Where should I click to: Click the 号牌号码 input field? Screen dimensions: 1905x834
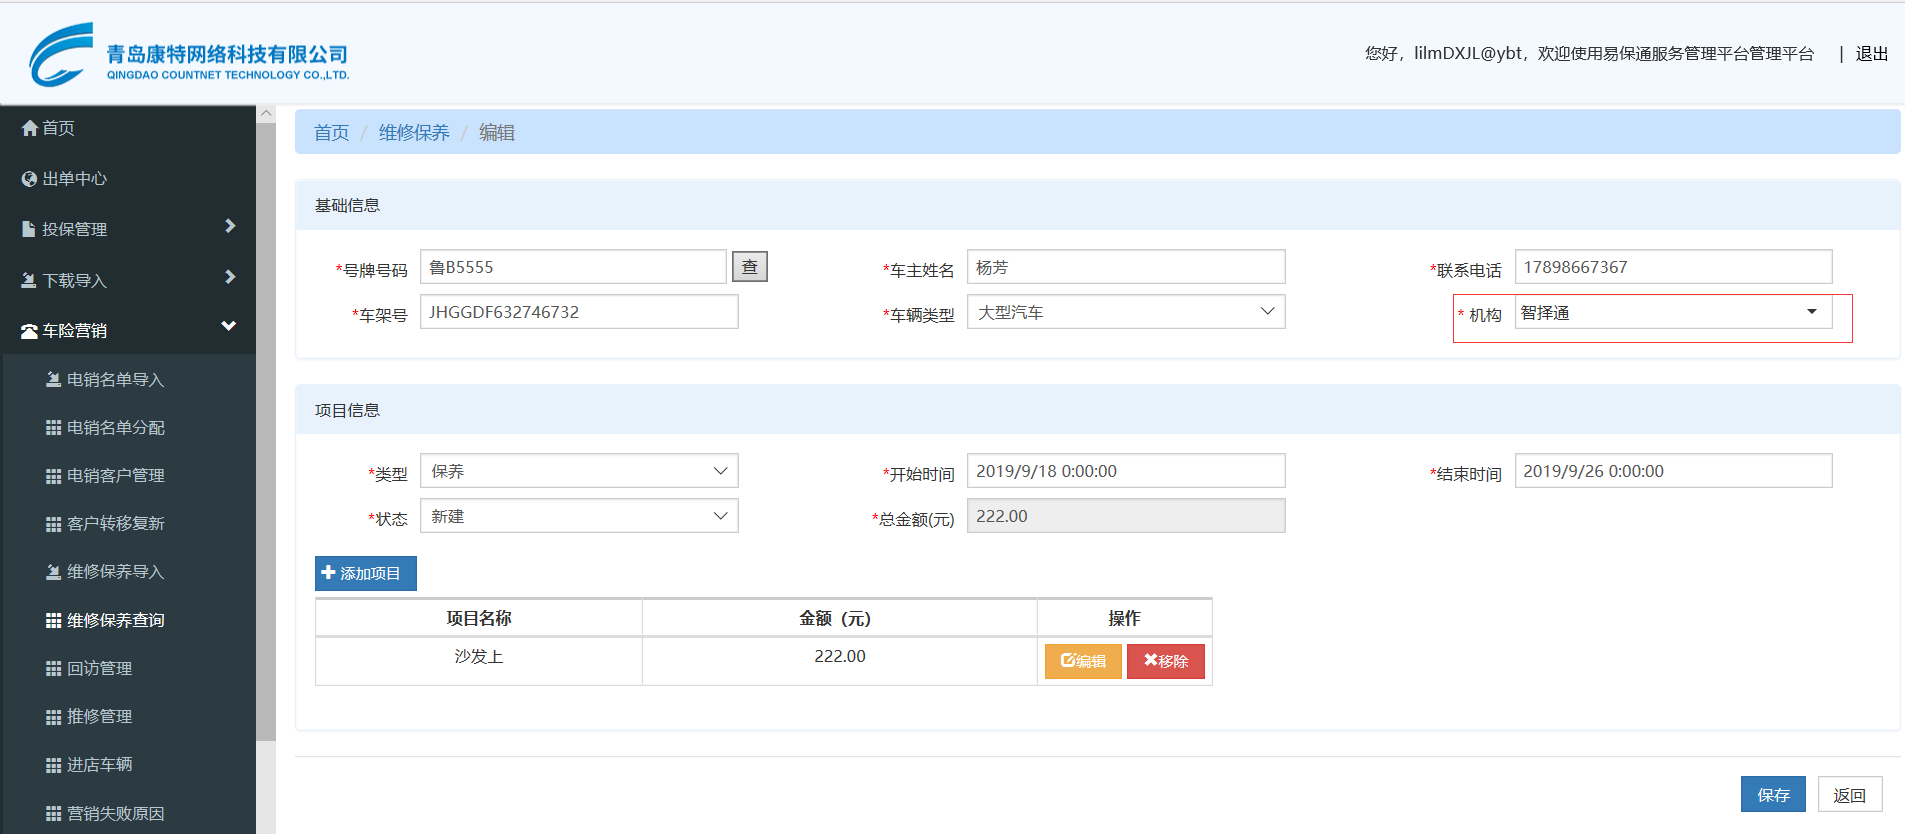(573, 267)
